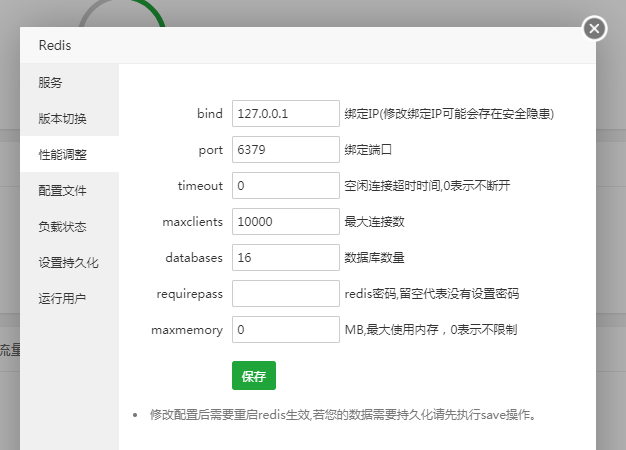This screenshot has height=450, width=626.
Task: Click the 'bind' field label
Action: 210,113
